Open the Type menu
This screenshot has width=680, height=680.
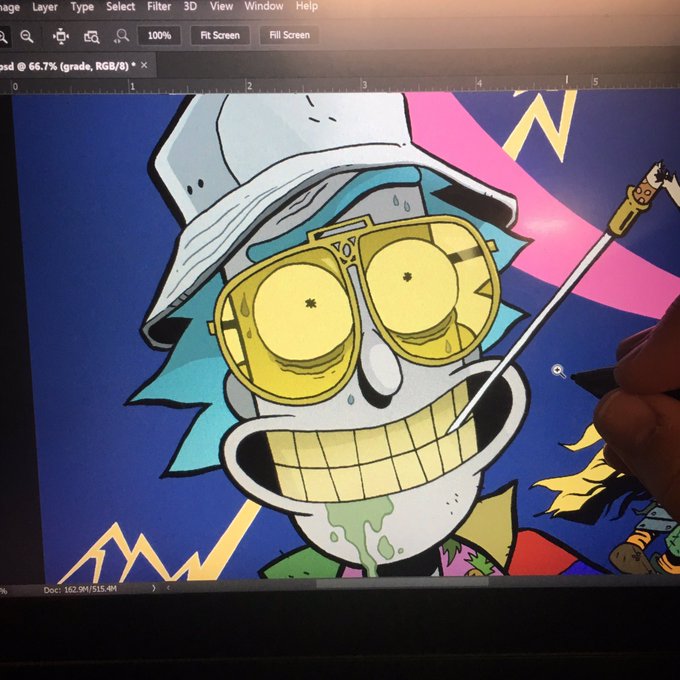click(82, 7)
